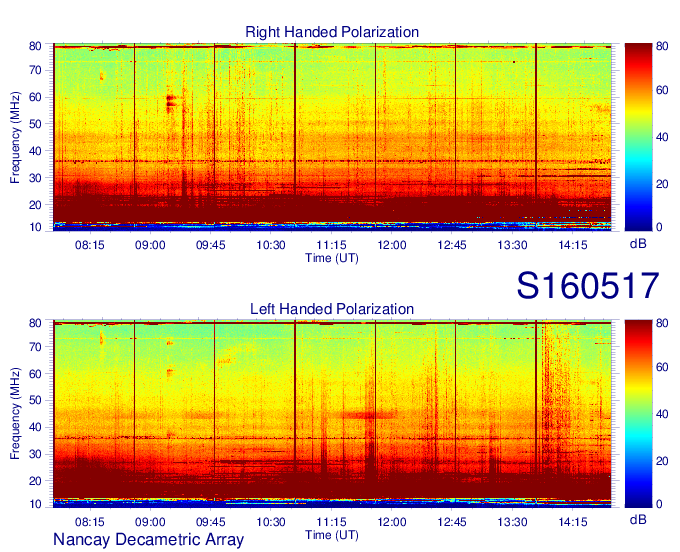Click the 60 MHz tick on the top frequency axis

pyautogui.click(x=35, y=97)
